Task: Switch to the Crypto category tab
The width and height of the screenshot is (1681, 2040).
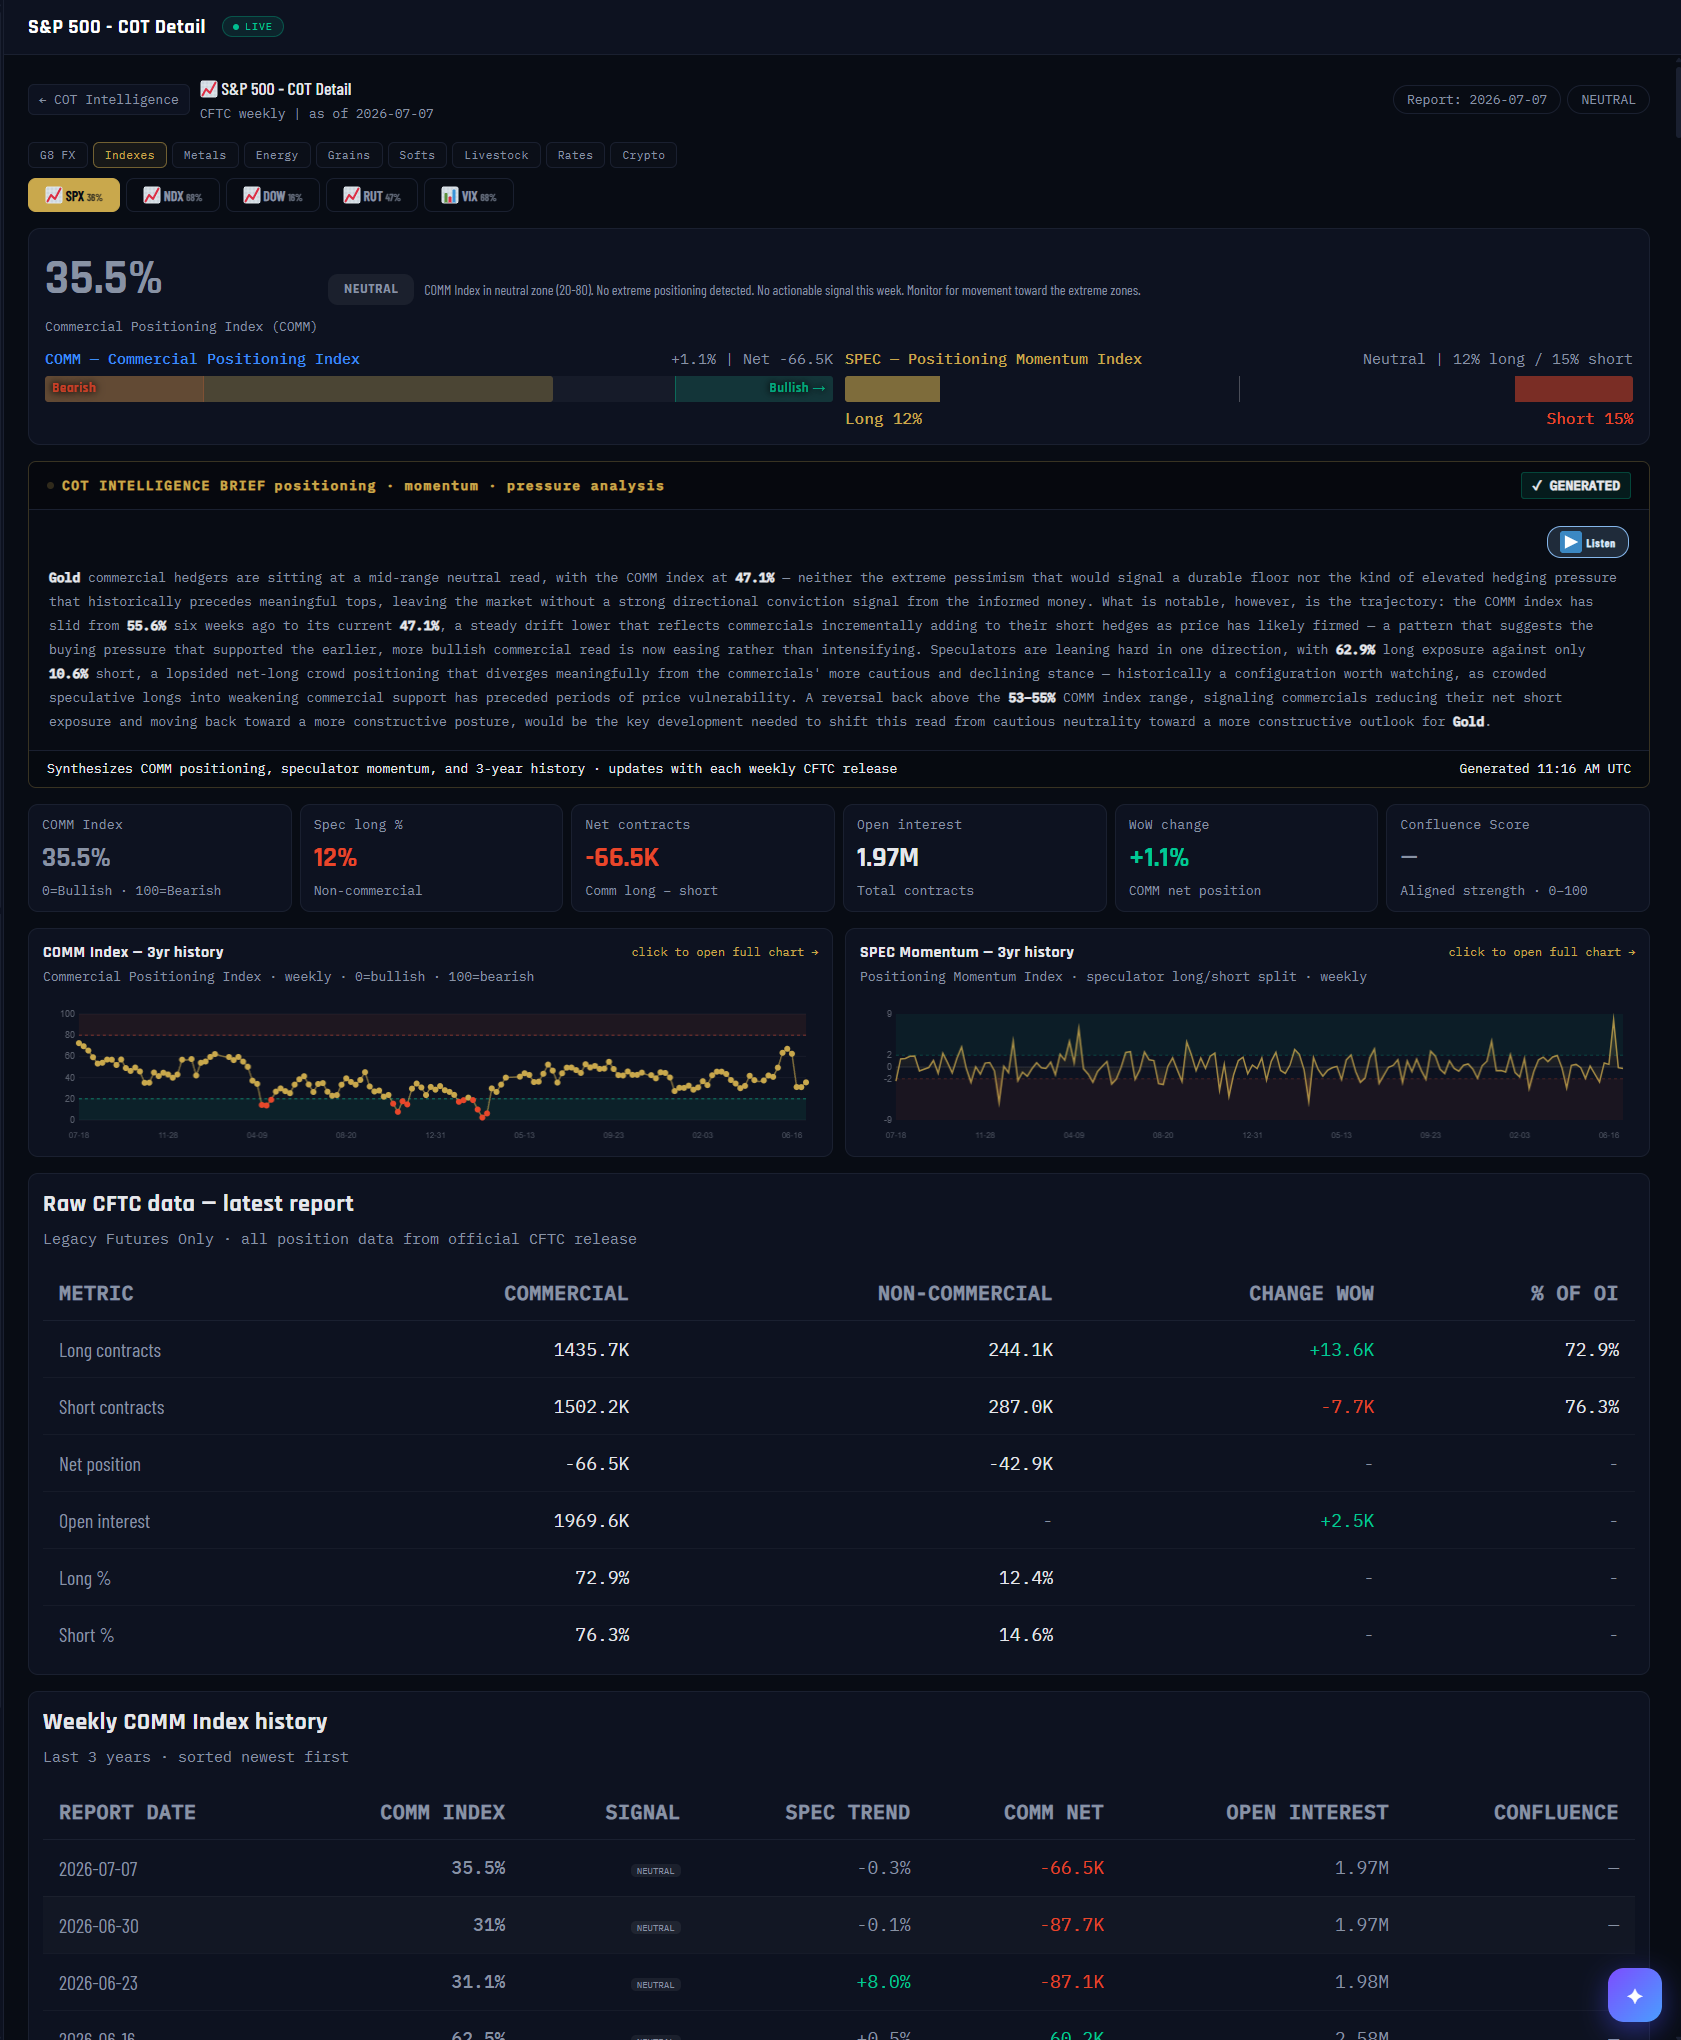Action: (x=643, y=155)
